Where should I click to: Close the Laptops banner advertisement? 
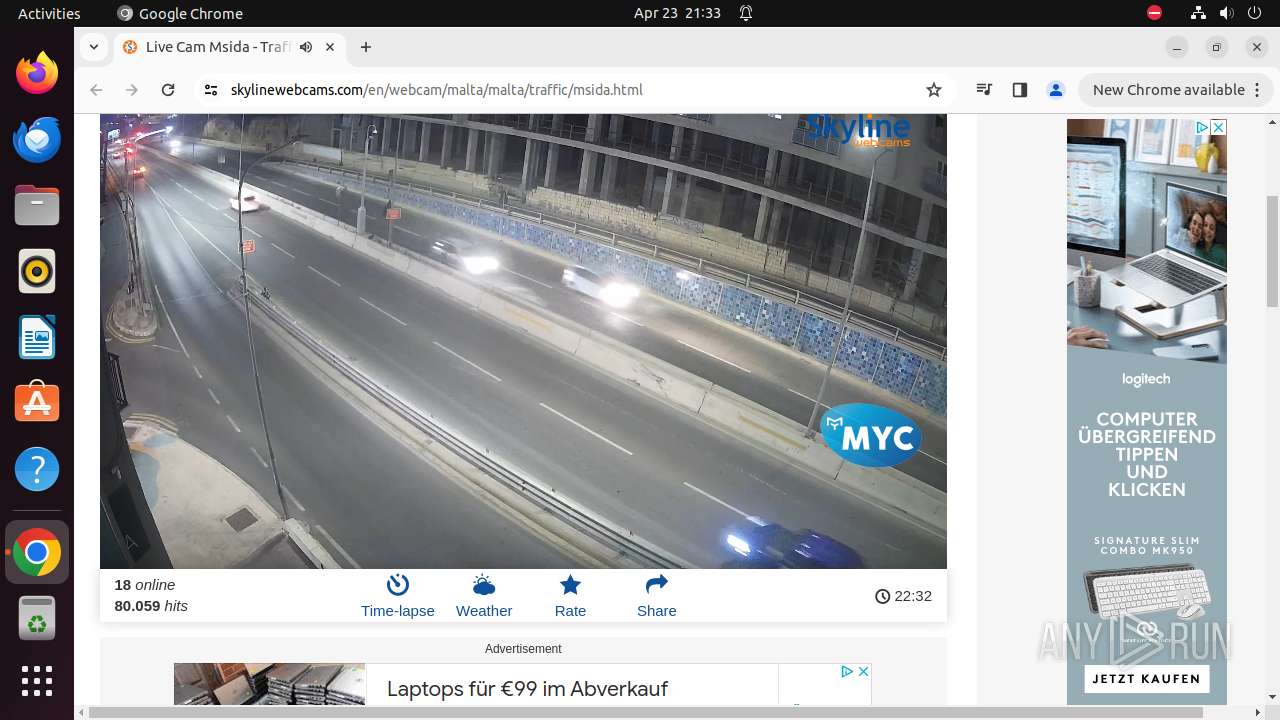coord(863,671)
